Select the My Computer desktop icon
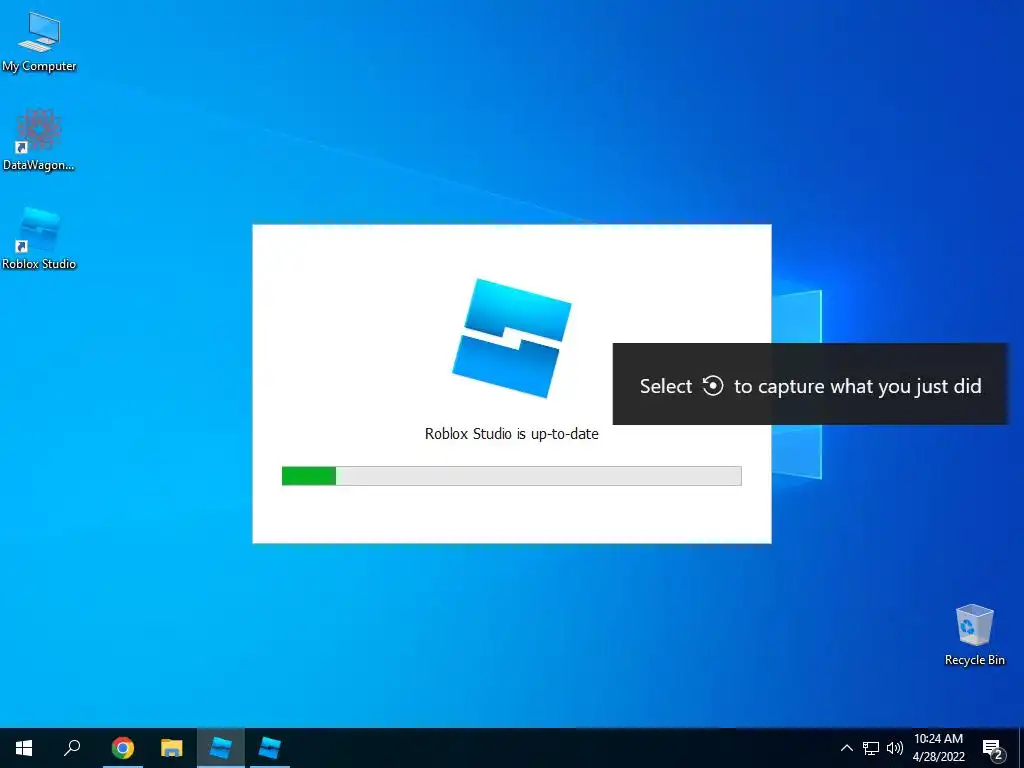The width and height of the screenshot is (1024, 768). click(39, 41)
